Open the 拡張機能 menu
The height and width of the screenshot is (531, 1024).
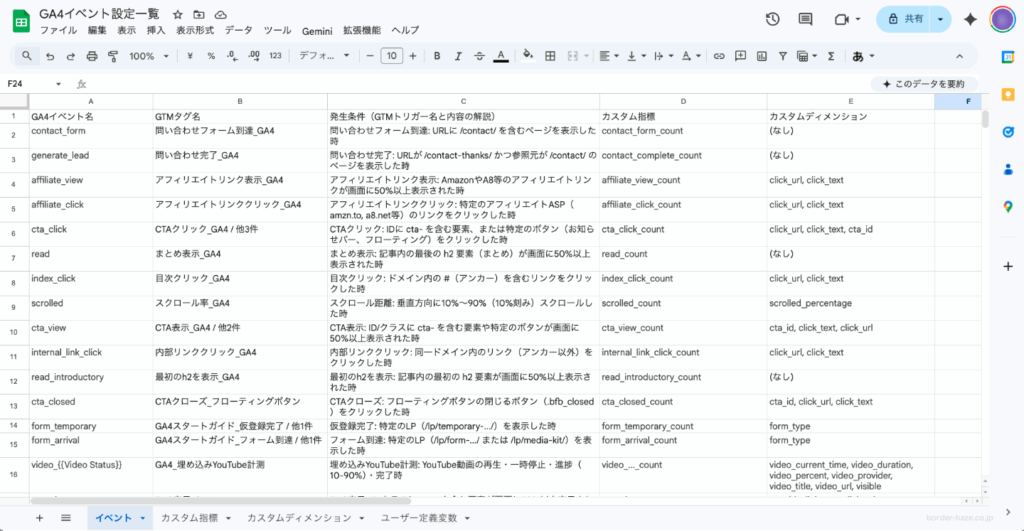click(x=362, y=31)
